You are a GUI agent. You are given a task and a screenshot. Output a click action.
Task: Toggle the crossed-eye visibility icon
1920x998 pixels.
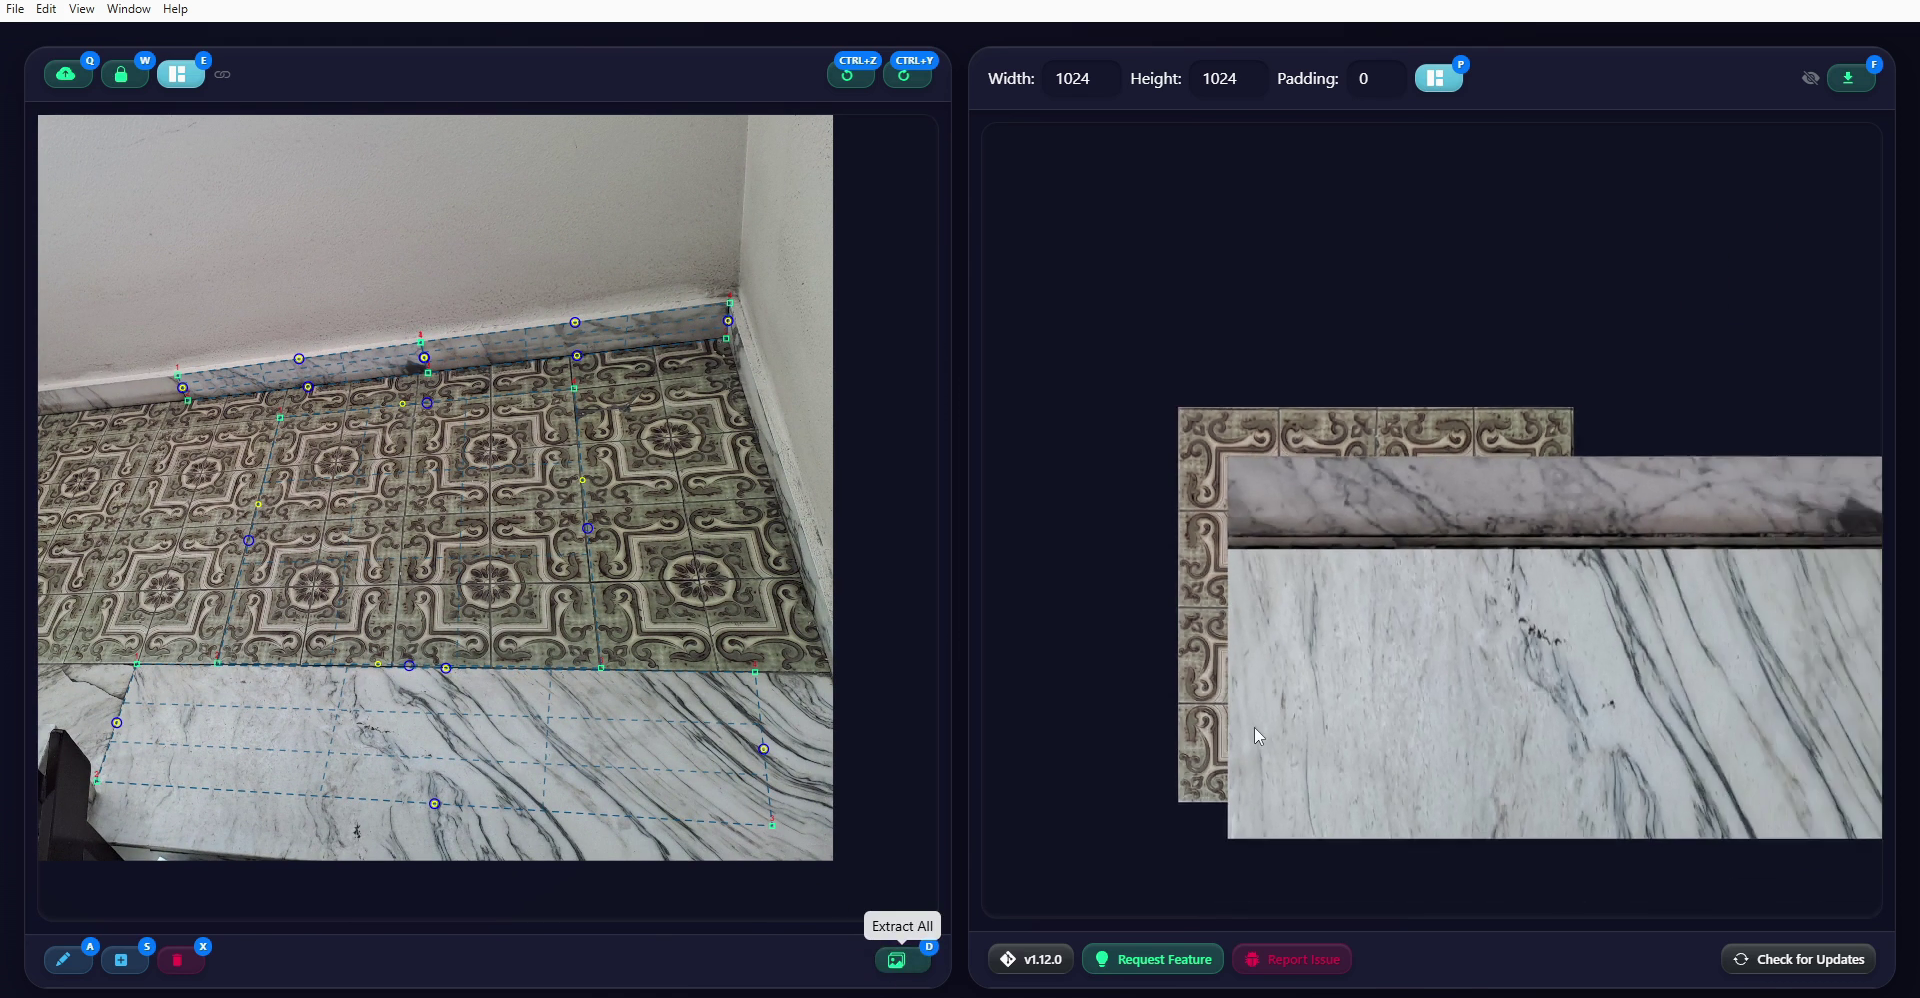point(1810,78)
